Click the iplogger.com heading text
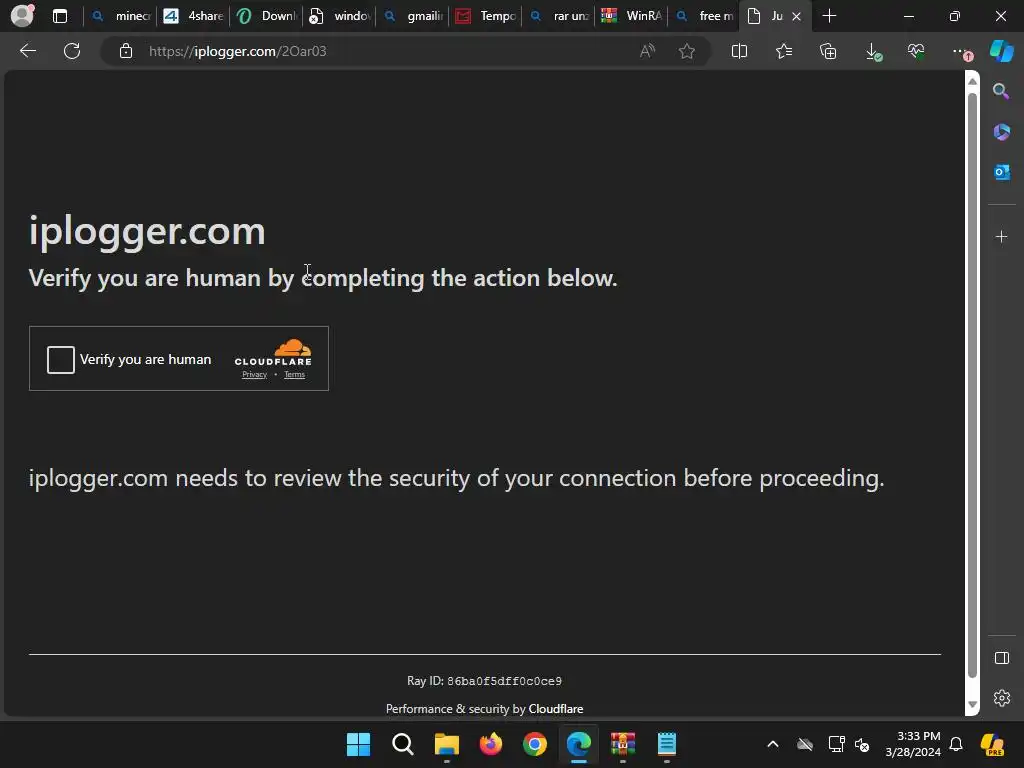Viewport: 1024px width, 768px height. click(147, 231)
